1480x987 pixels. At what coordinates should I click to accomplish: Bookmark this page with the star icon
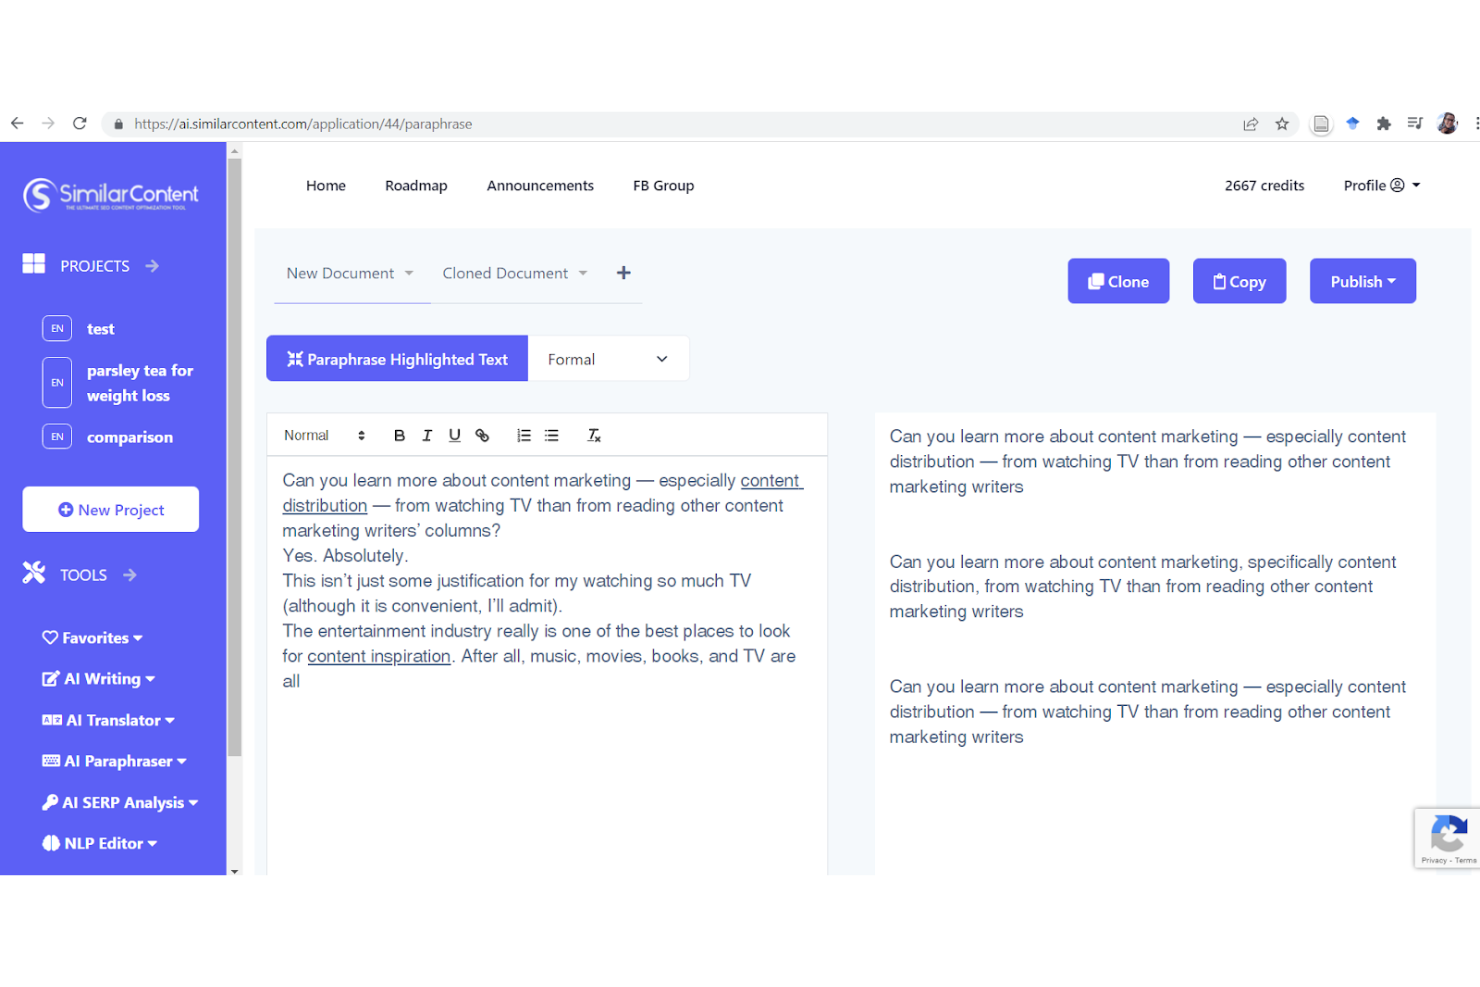pyautogui.click(x=1282, y=124)
